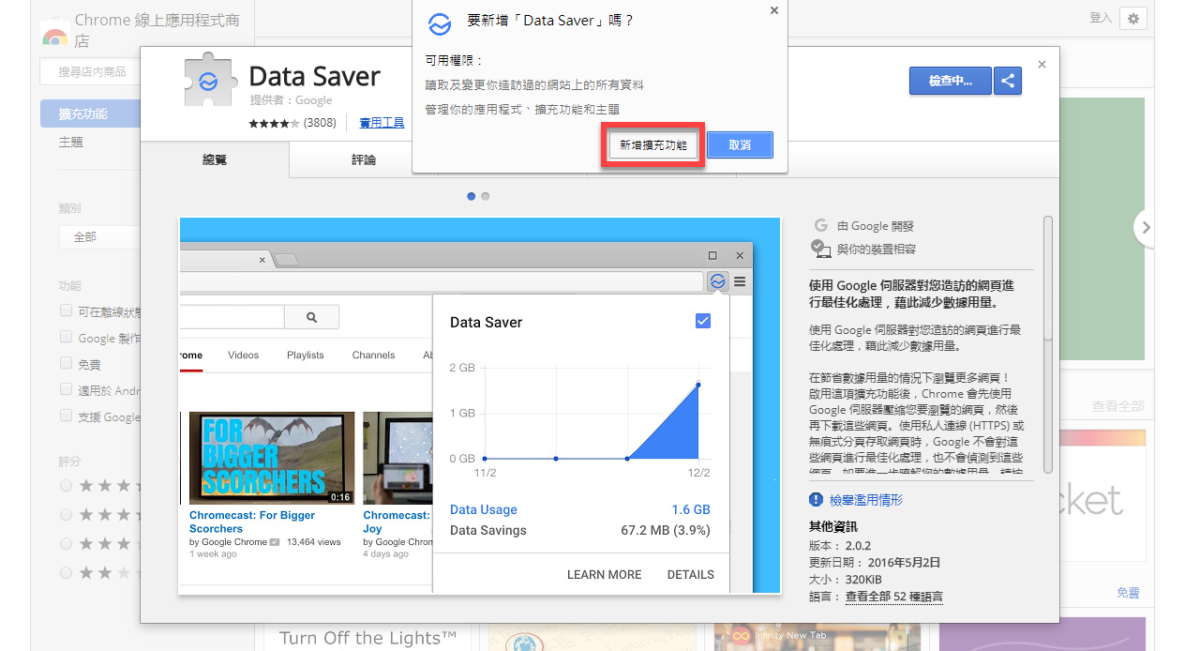Tick the 可在離線狀態 checkbox
The width and height of the screenshot is (1200, 651).
click(66, 310)
